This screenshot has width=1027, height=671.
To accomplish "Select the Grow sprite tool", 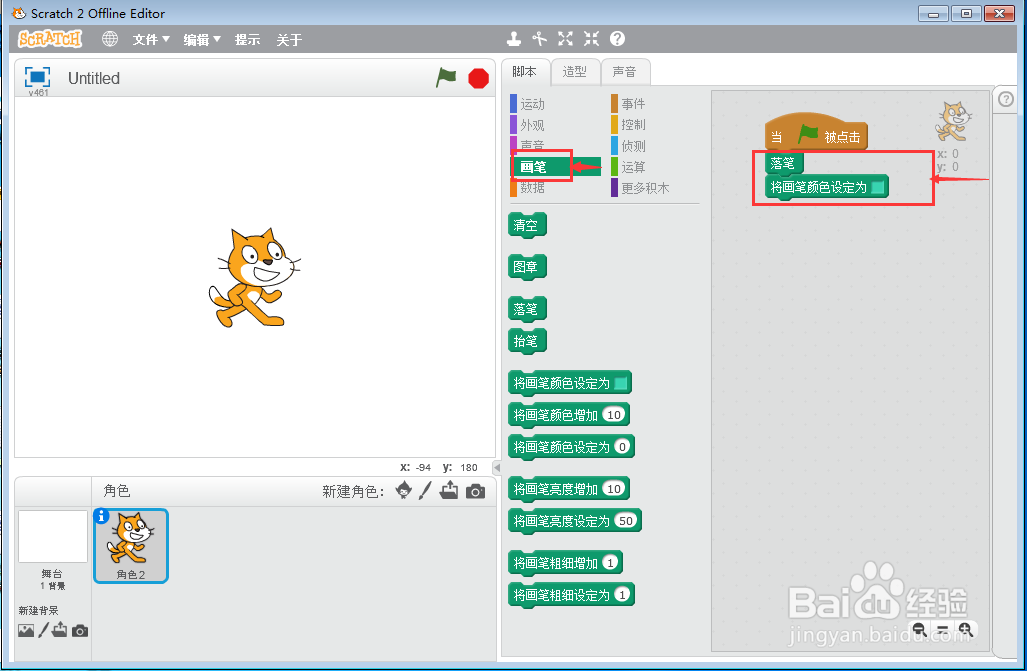I will pyautogui.click(x=565, y=39).
